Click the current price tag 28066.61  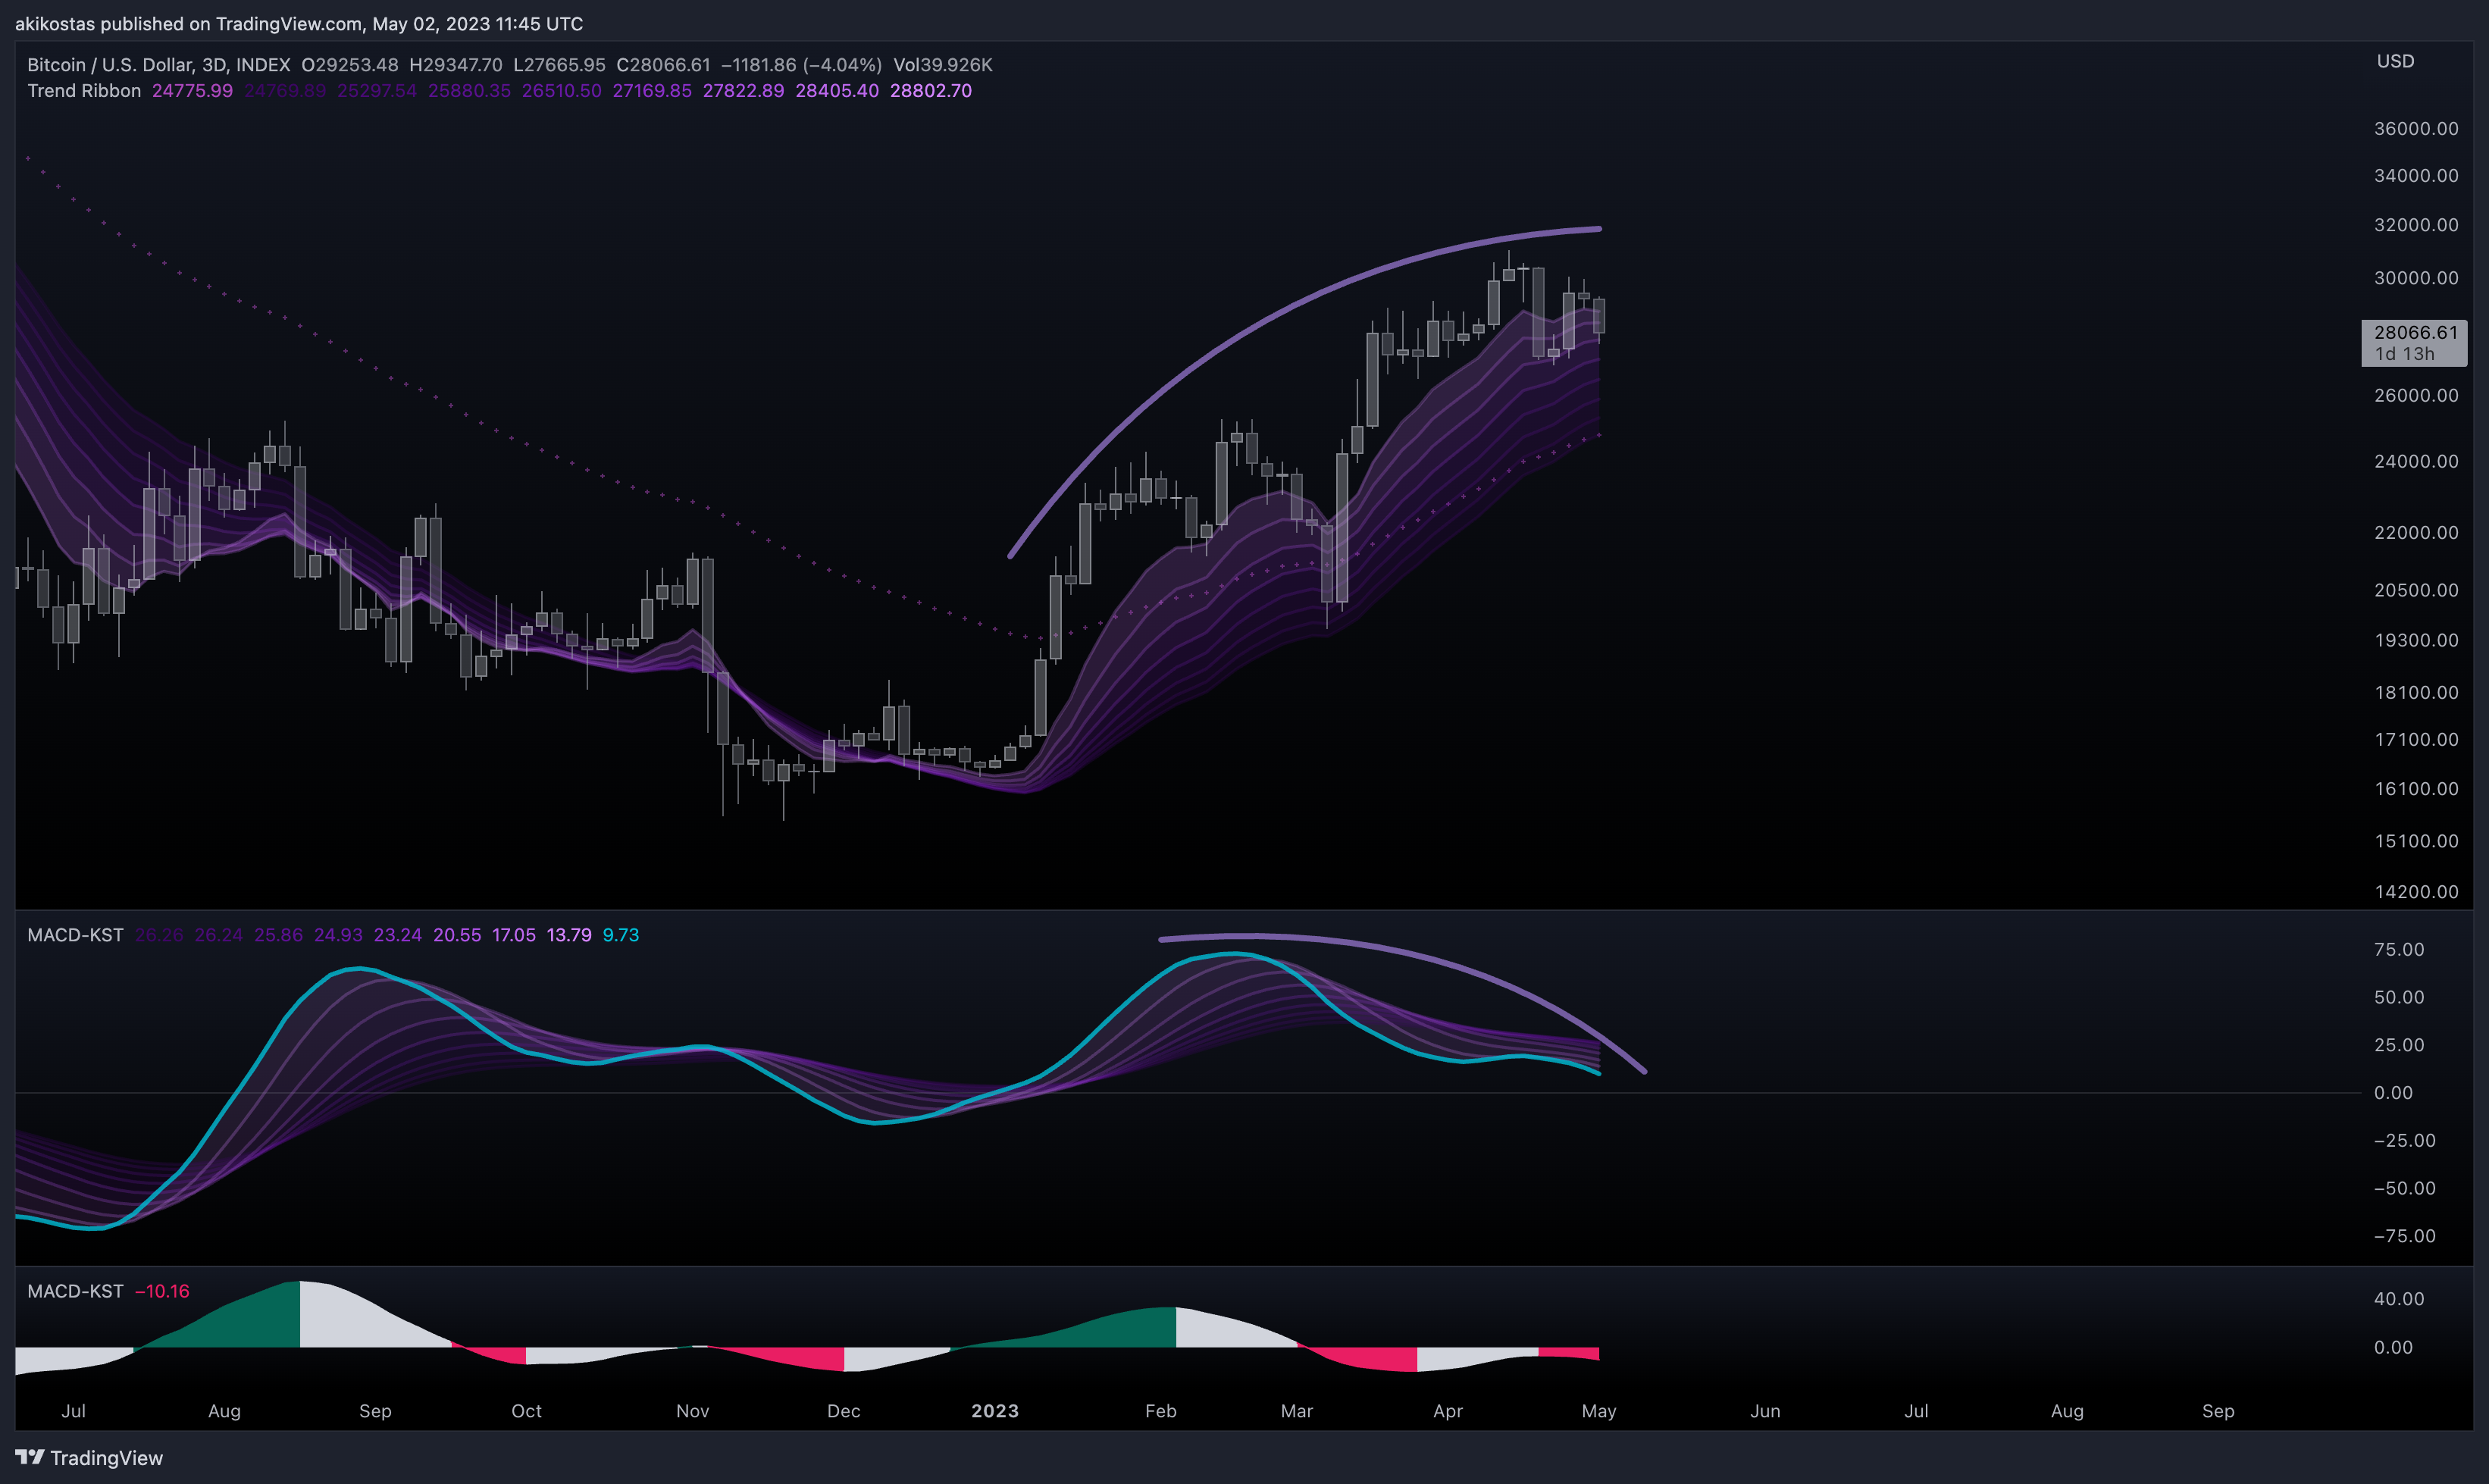coord(2414,343)
